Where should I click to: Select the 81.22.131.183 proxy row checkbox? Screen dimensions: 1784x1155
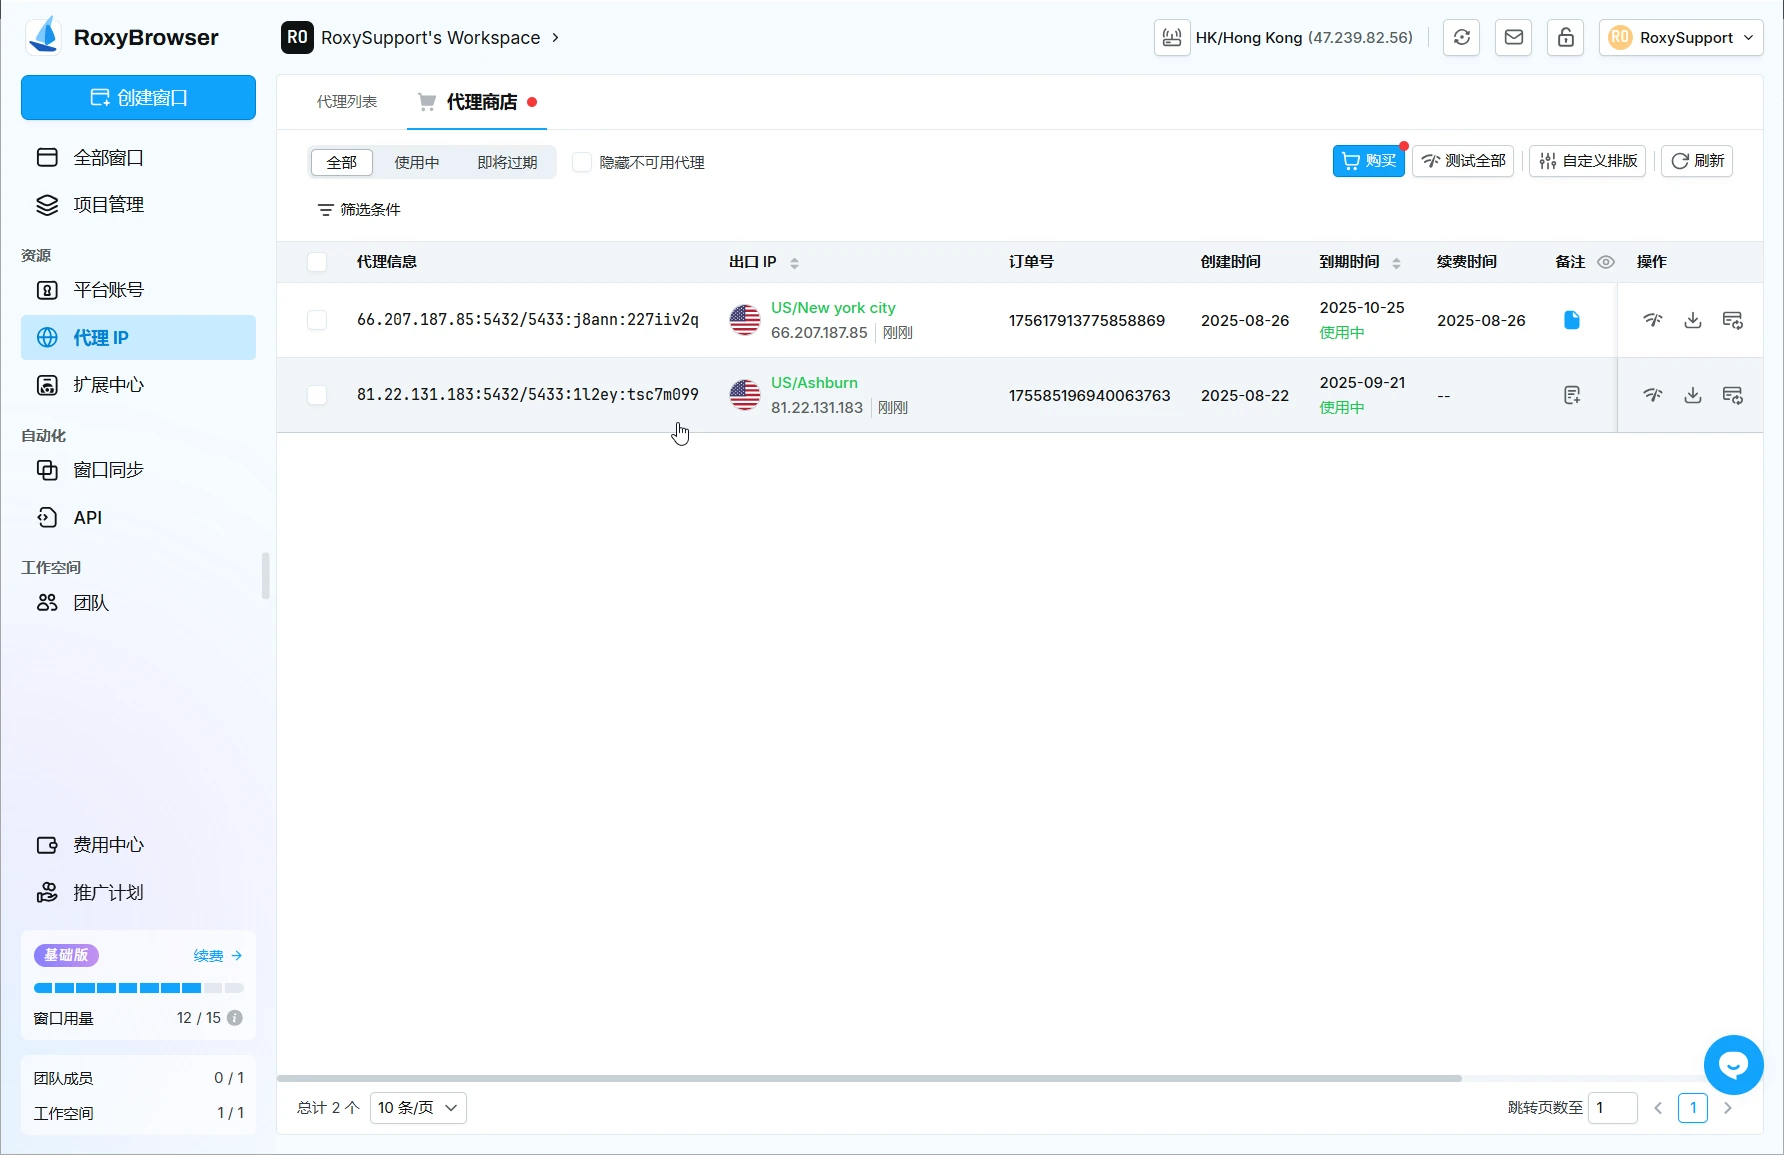coord(317,395)
